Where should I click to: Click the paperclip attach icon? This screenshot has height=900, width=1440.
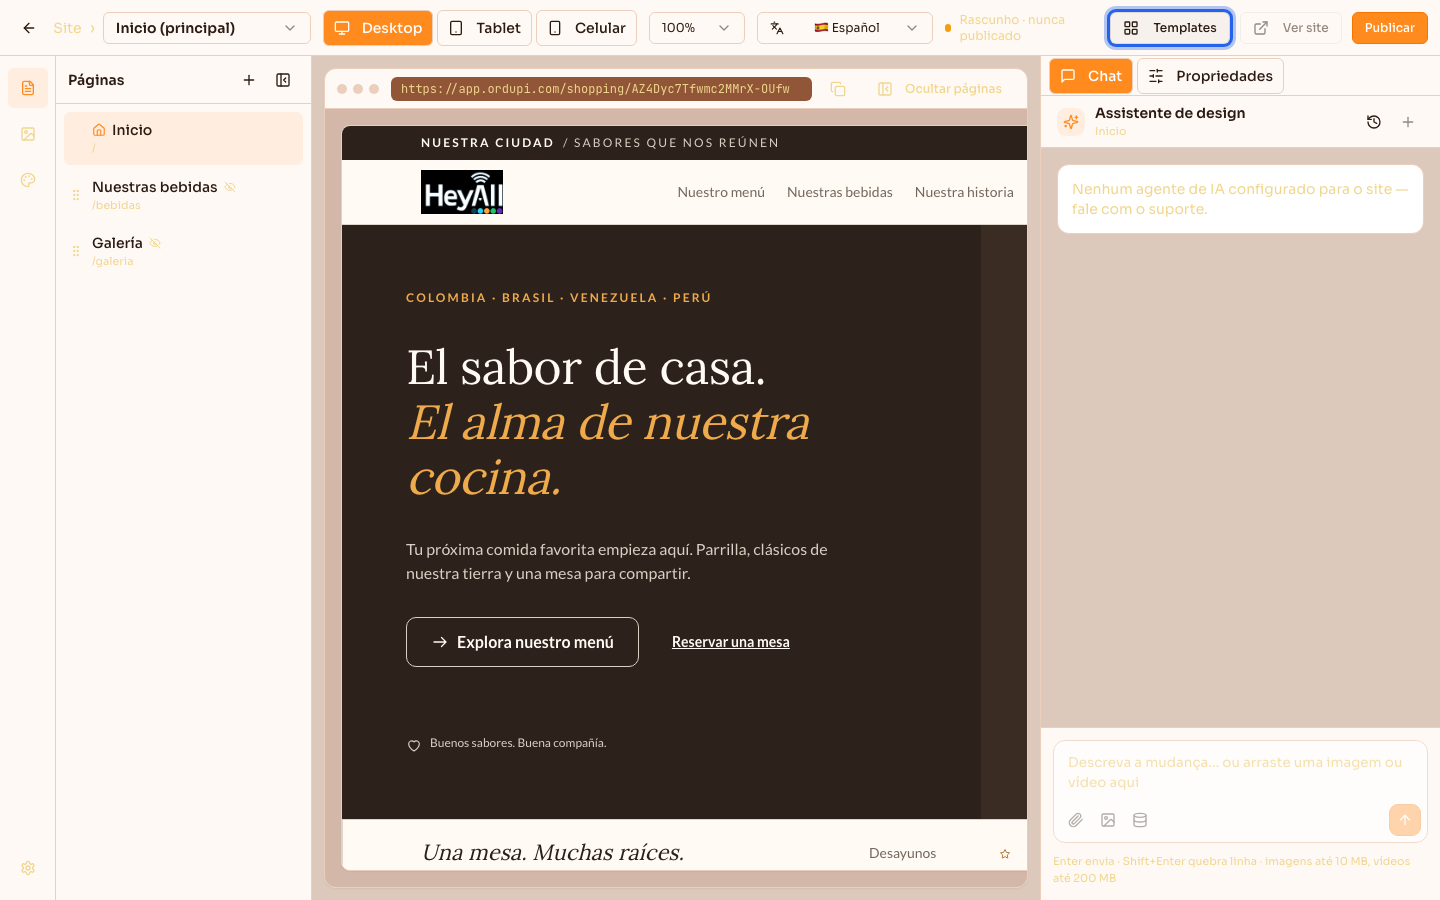coord(1076,820)
